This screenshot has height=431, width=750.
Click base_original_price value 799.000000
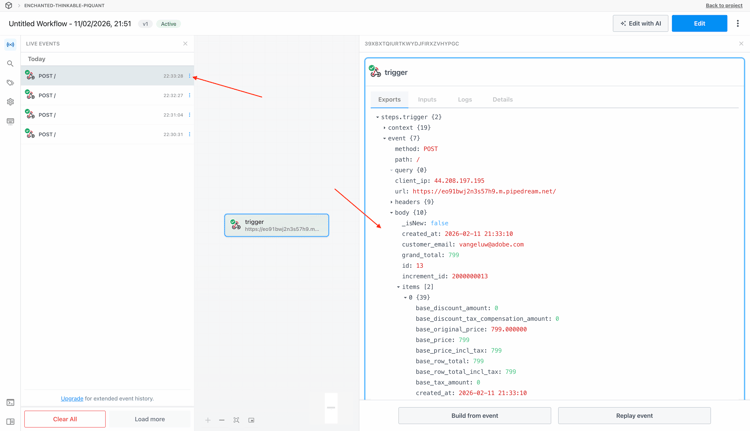click(509, 329)
